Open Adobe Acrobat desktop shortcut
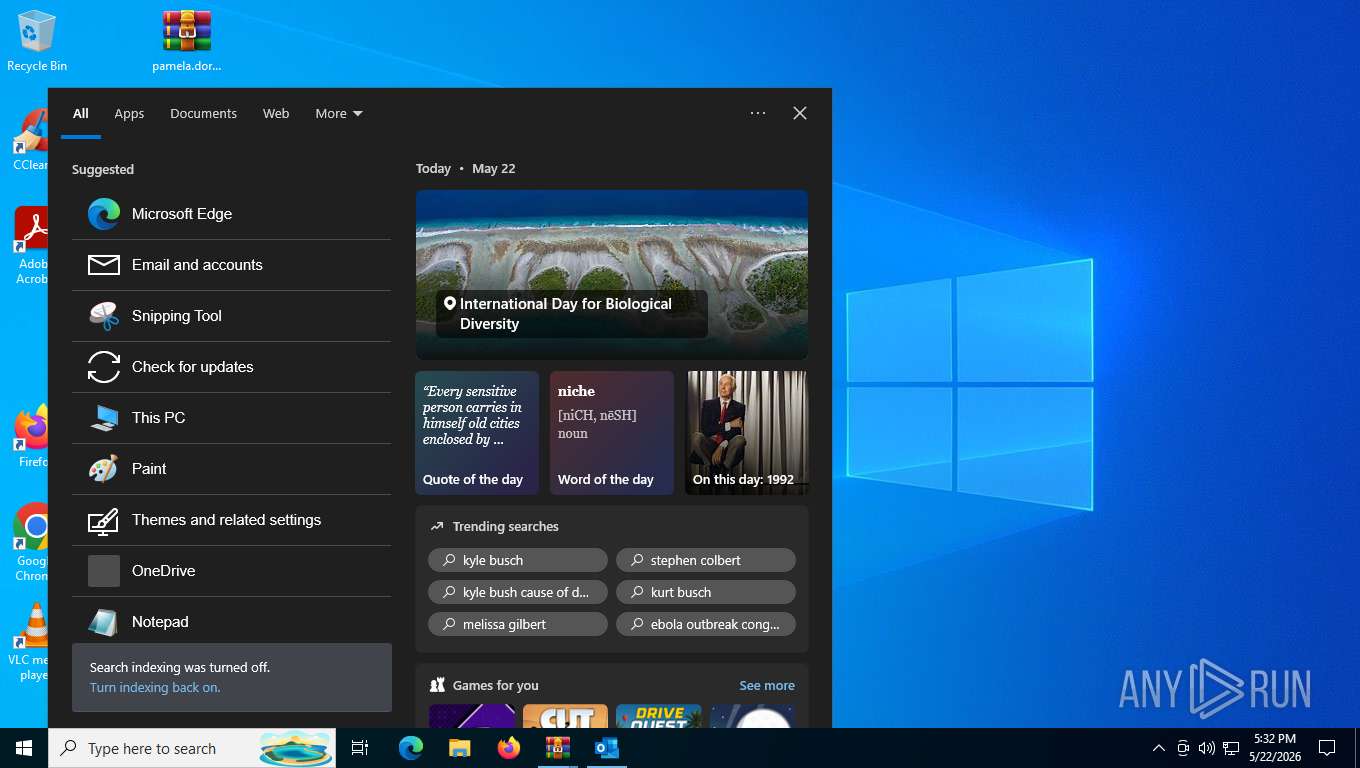 (x=30, y=245)
